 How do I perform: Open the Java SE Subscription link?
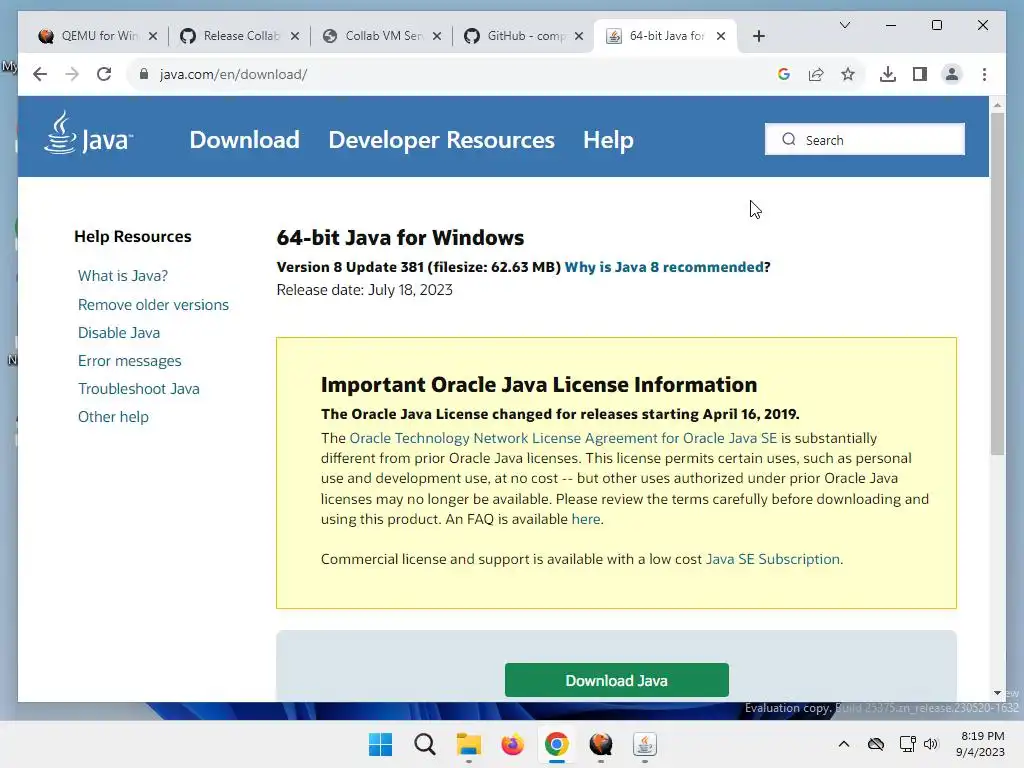click(x=773, y=559)
